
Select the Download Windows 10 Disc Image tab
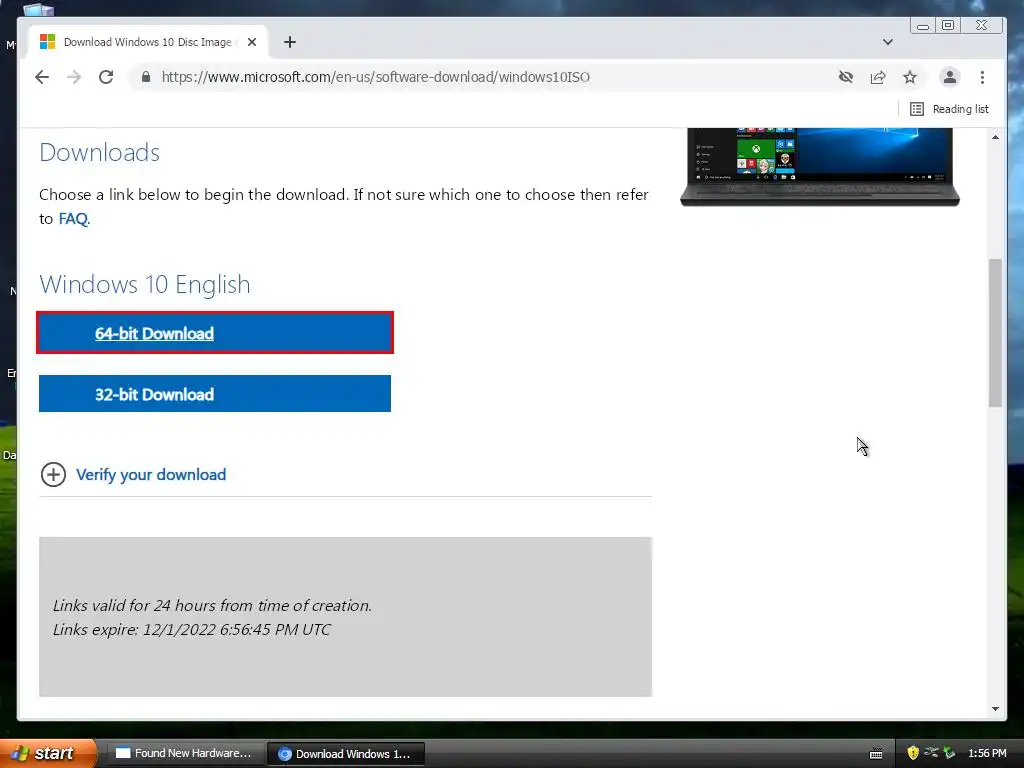click(147, 42)
